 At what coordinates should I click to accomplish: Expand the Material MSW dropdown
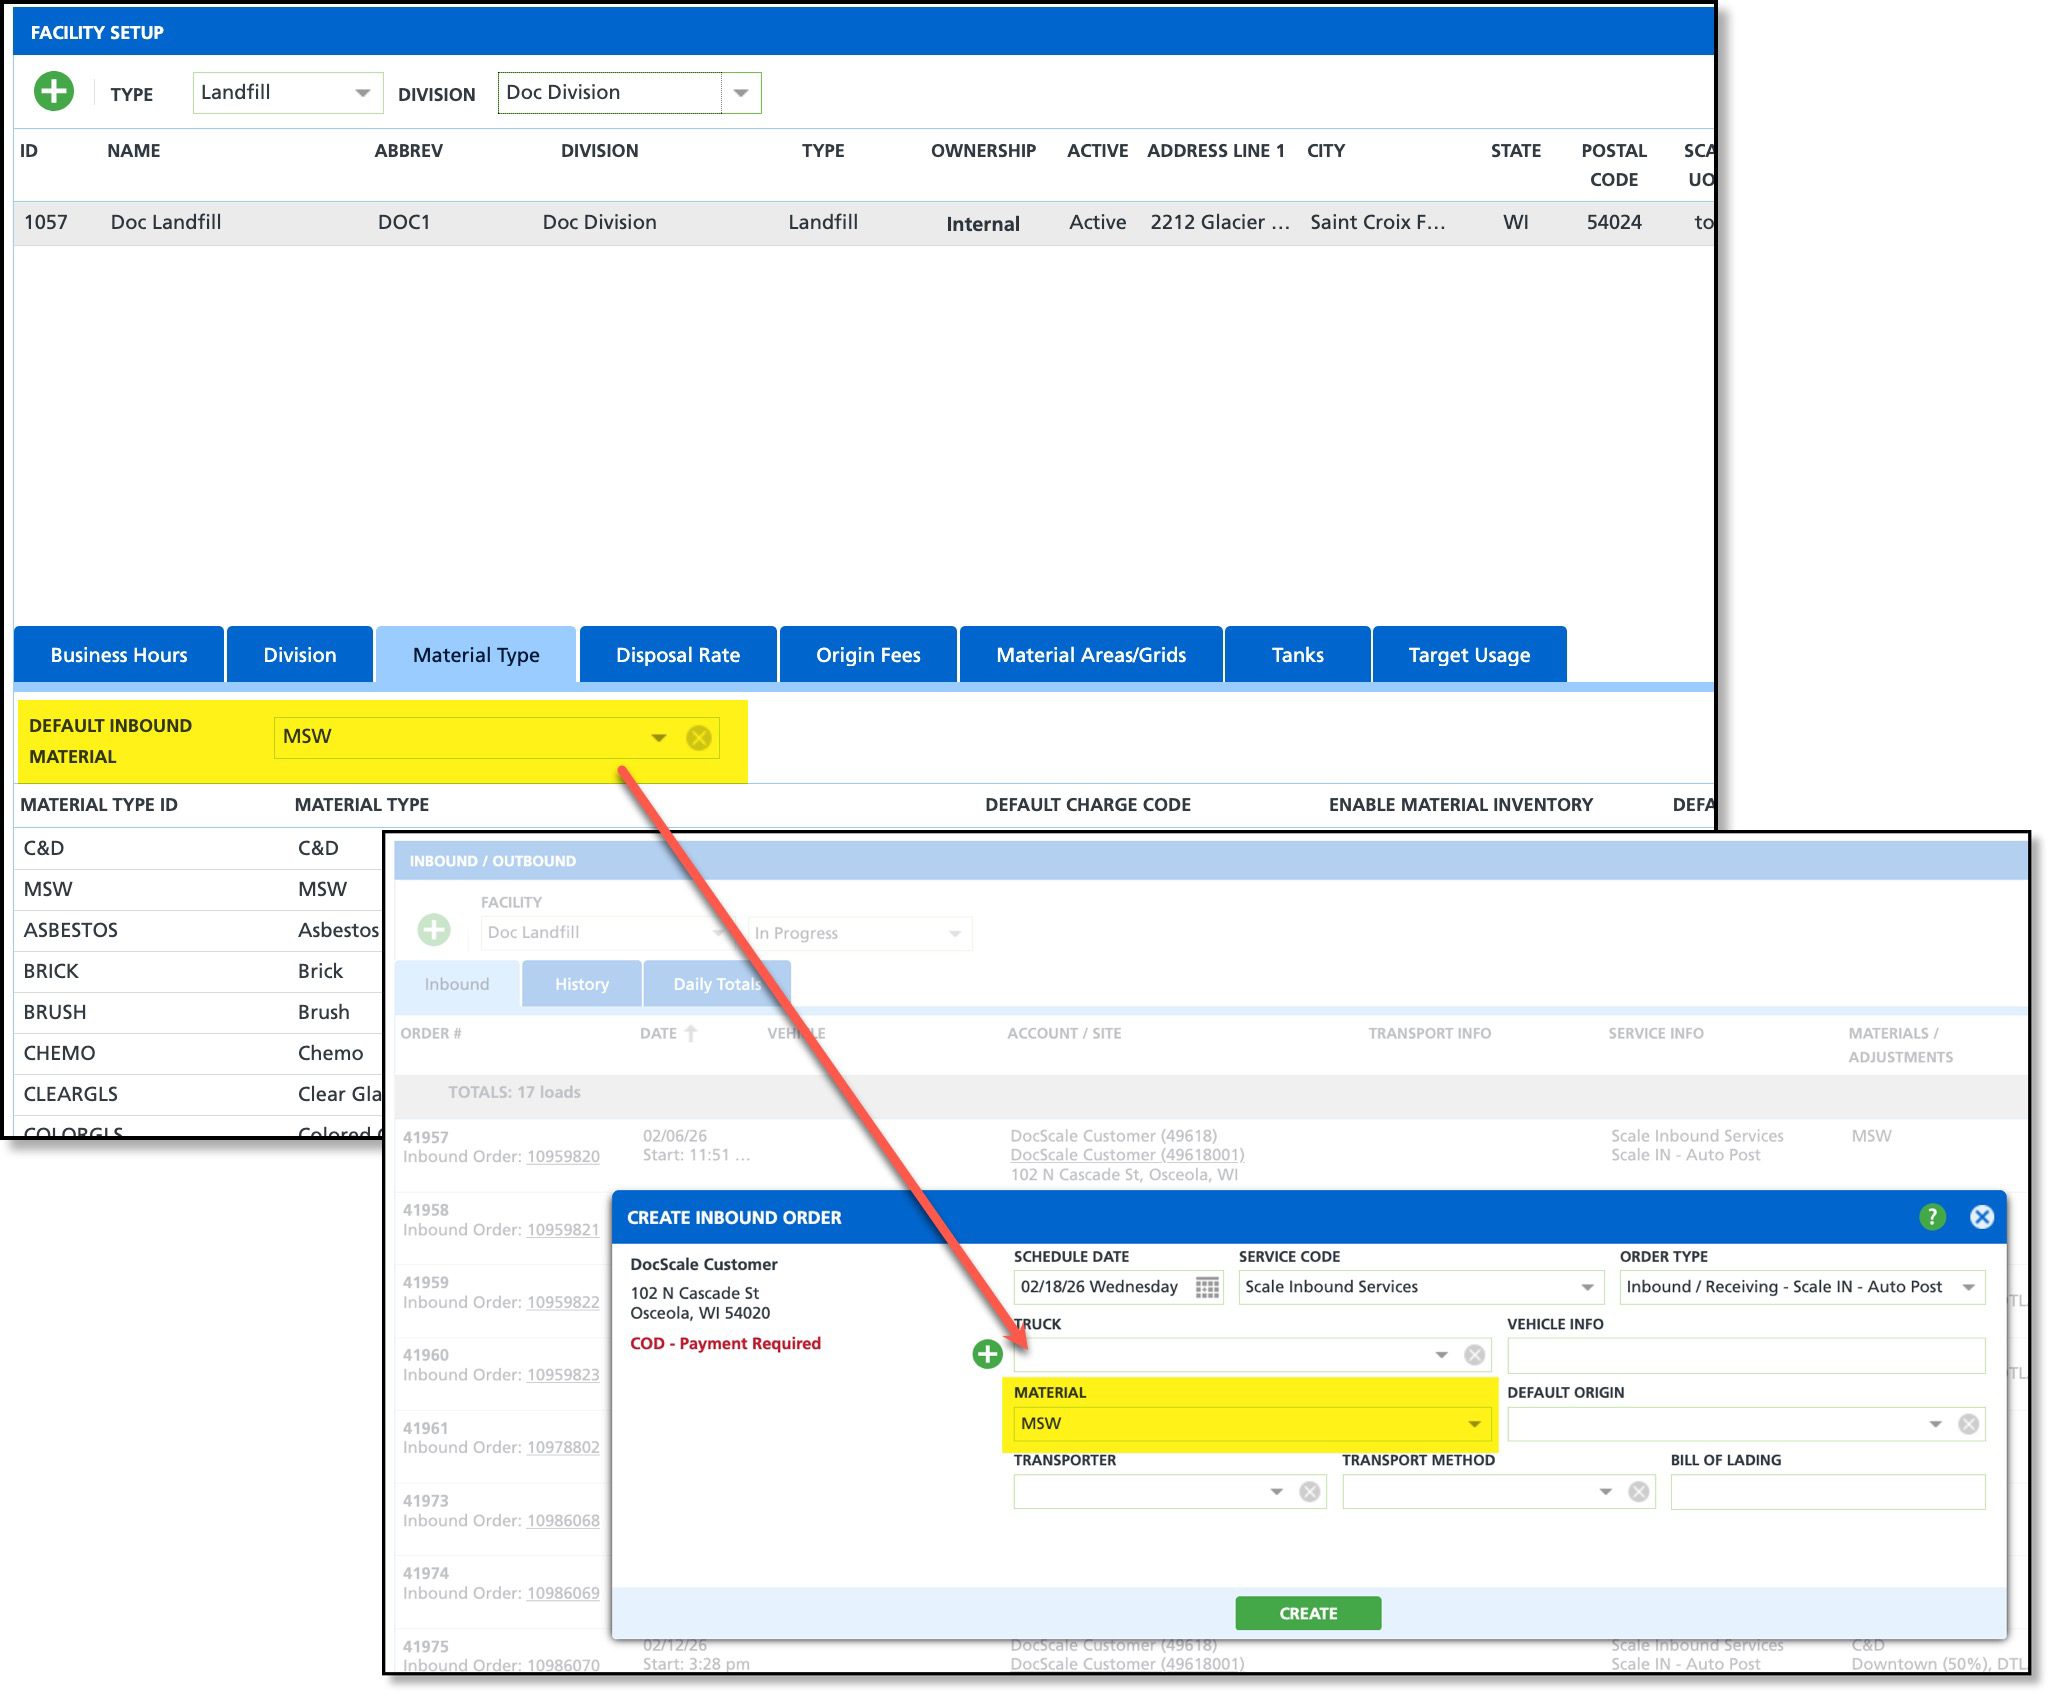click(x=1474, y=1424)
